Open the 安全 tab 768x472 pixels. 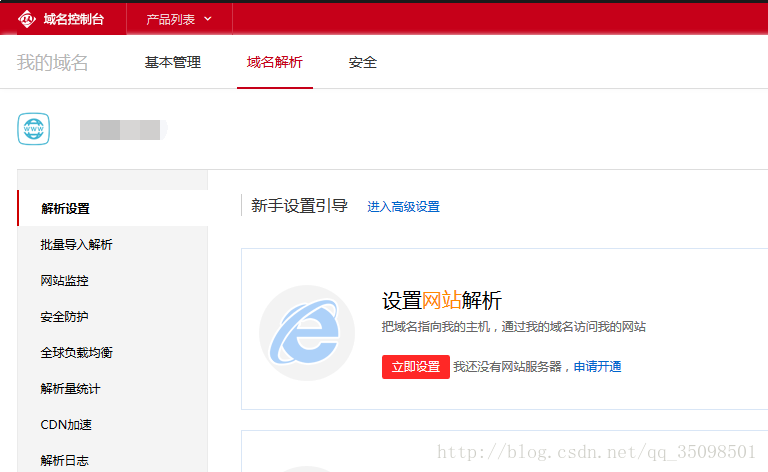pos(362,62)
